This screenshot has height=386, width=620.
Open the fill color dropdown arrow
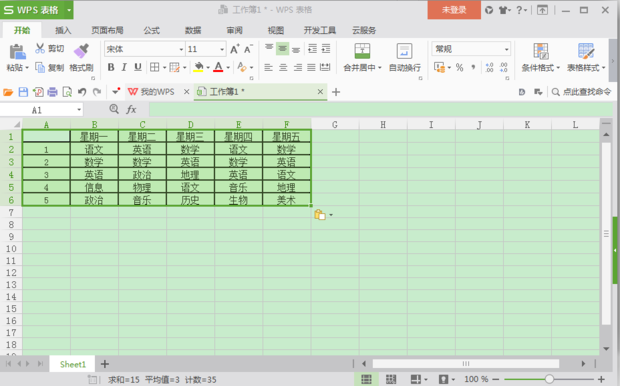click(208, 68)
